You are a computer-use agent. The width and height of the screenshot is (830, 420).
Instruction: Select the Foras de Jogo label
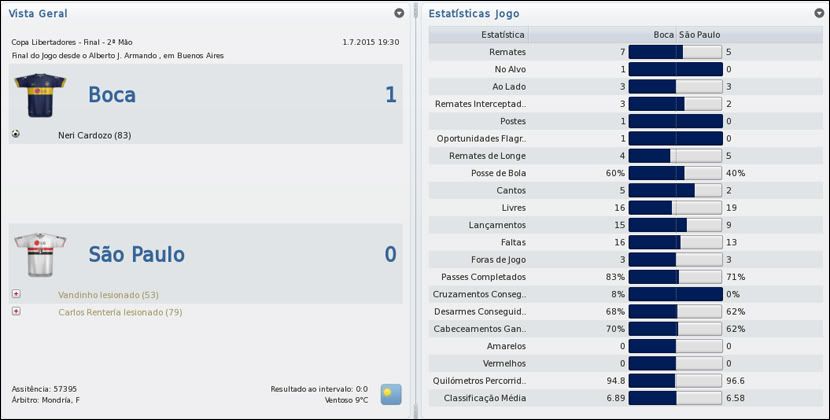coord(498,260)
